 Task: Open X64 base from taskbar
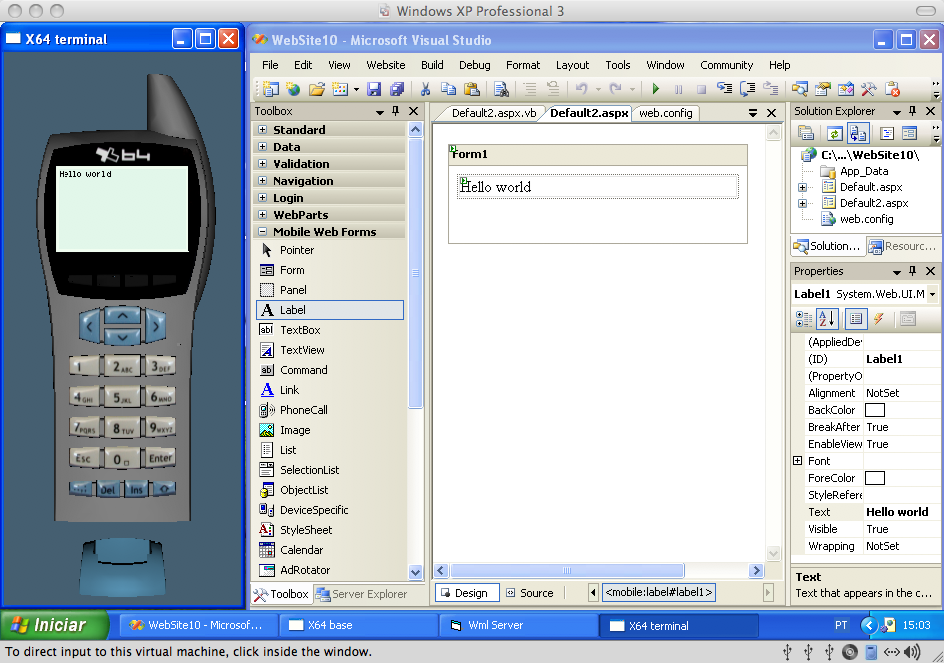tap(358, 625)
